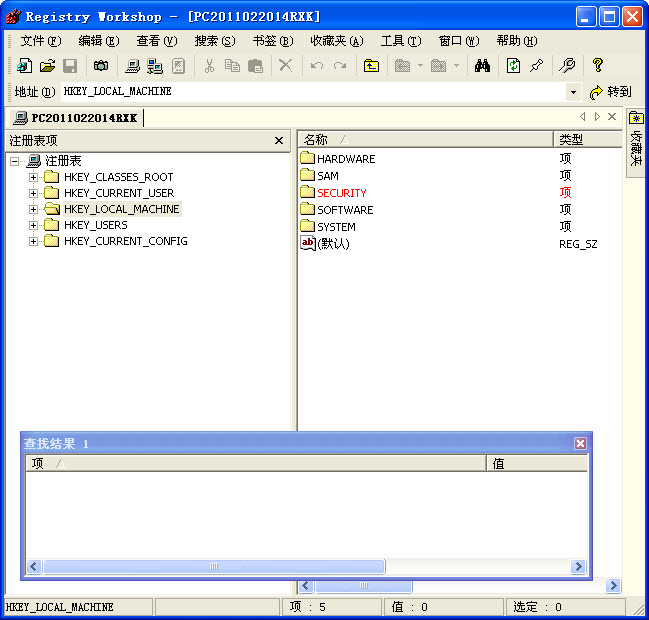Click the yellow question mark help icon
The image size is (649, 620).
pyautogui.click(x=598, y=66)
